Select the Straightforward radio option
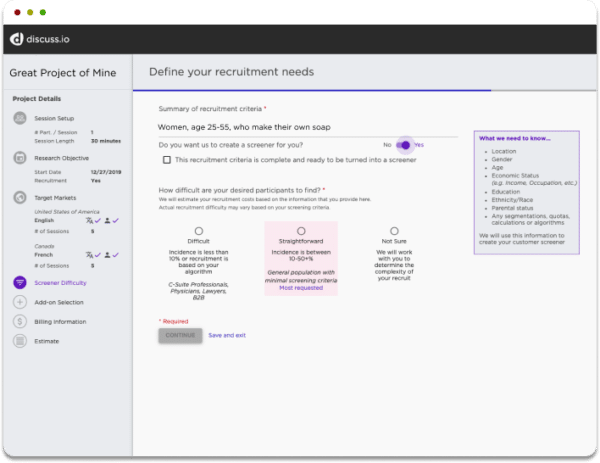600x463 pixels. coord(301,231)
